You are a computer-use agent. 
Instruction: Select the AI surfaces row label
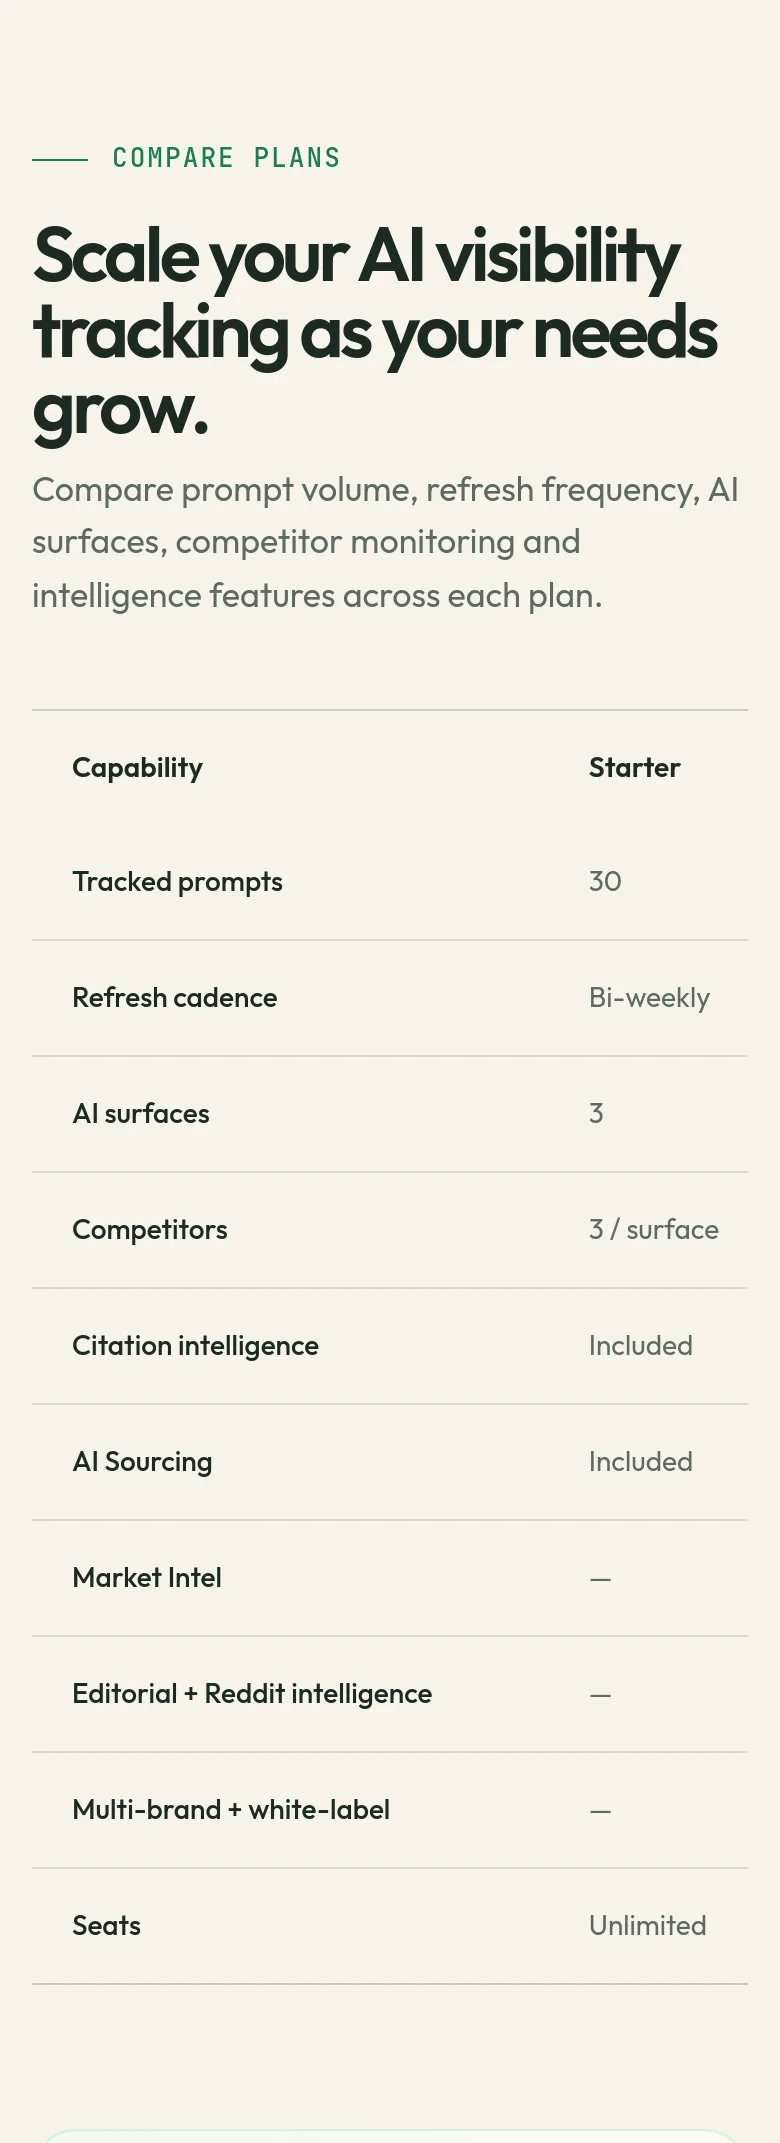pyautogui.click(x=141, y=1114)
